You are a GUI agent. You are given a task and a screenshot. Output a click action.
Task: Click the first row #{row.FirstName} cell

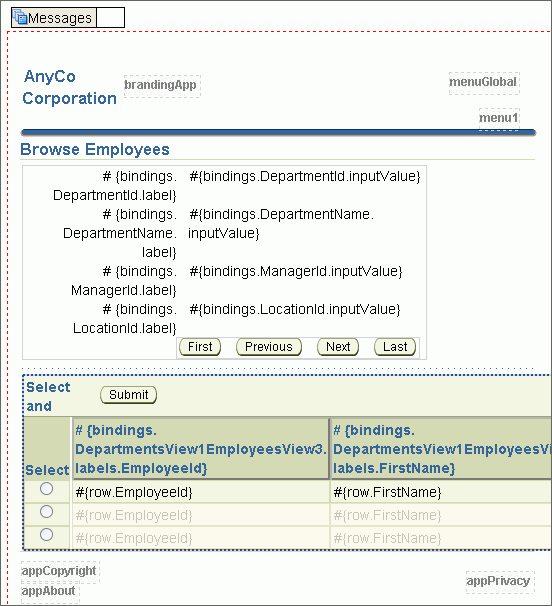click(441, 492)
